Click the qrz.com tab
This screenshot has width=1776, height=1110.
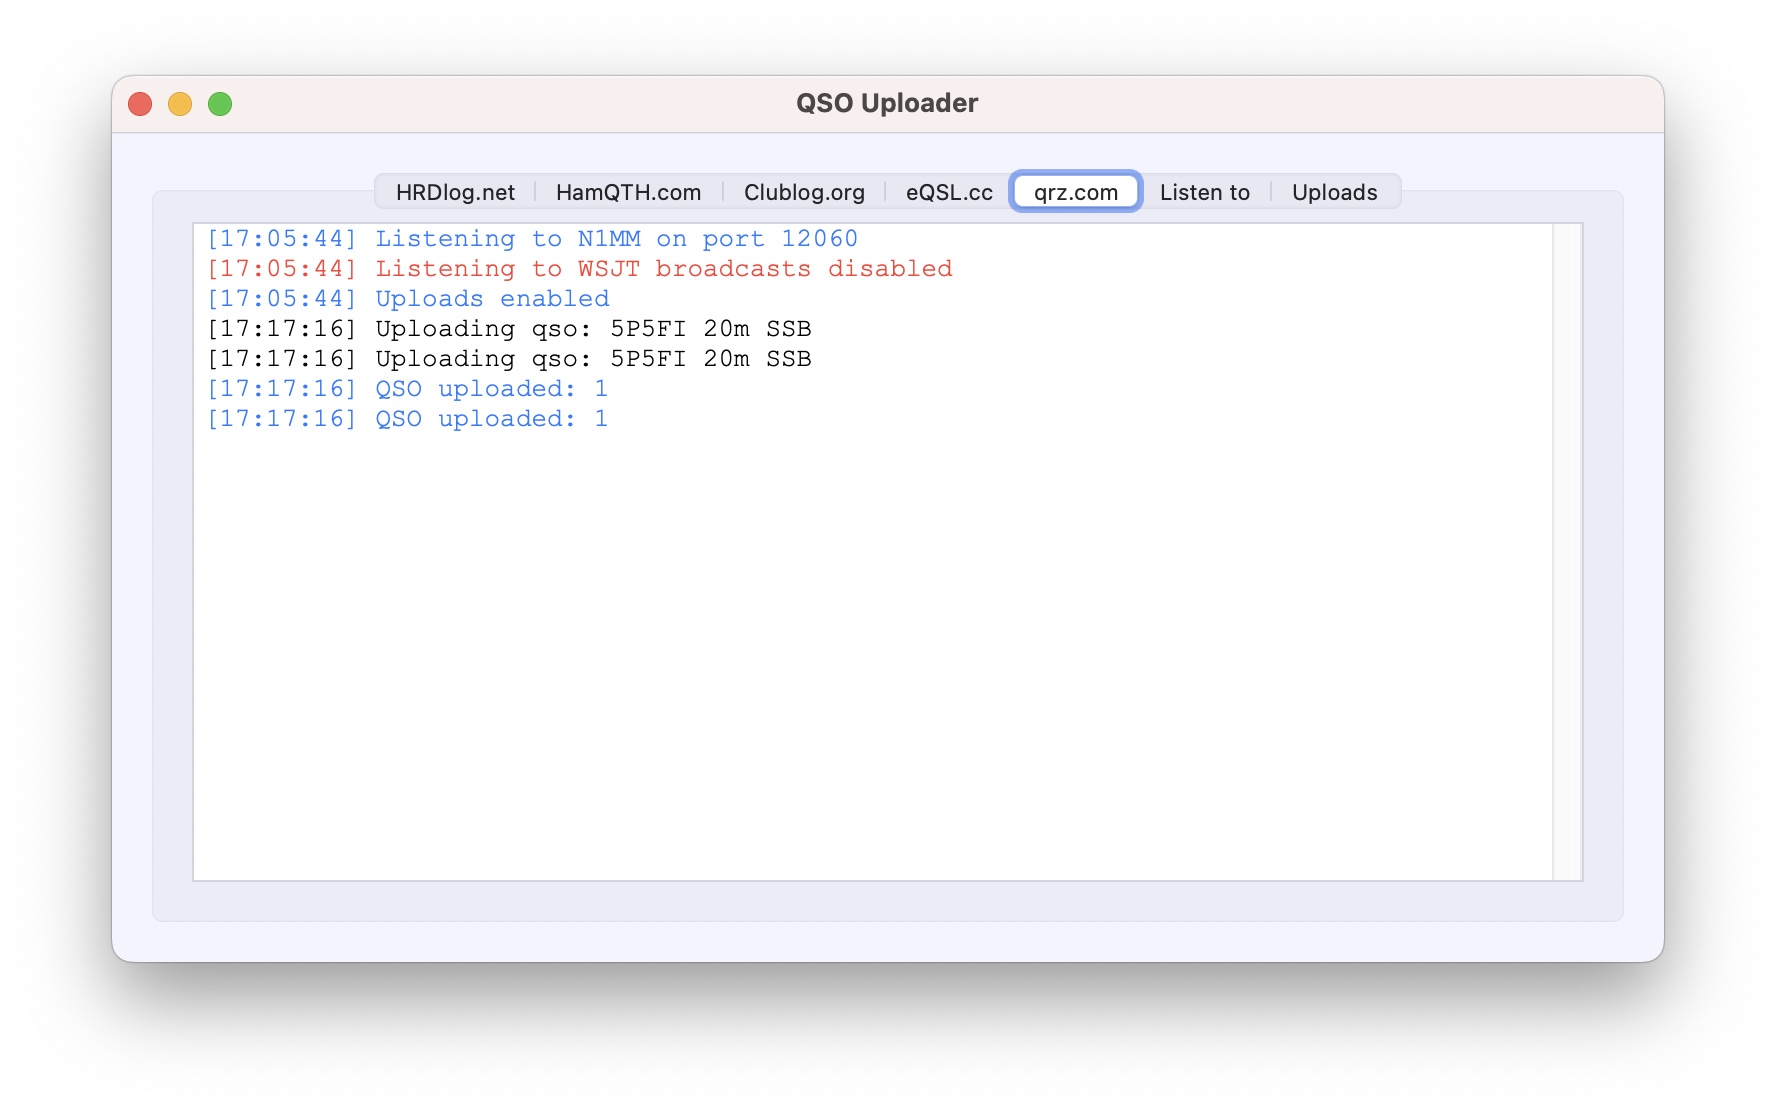click(1075, 192)
